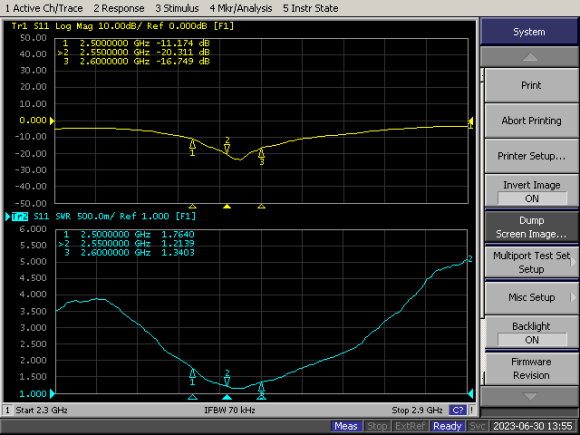Open the Mkr/Analysis menu

click(x=241, y=8)
